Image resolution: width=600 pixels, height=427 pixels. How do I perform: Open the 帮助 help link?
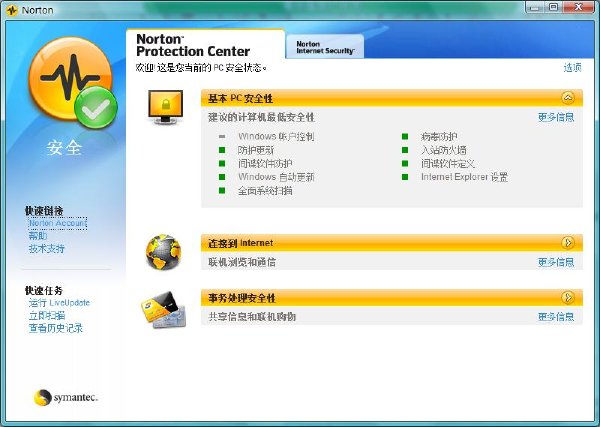click(38, 236)
